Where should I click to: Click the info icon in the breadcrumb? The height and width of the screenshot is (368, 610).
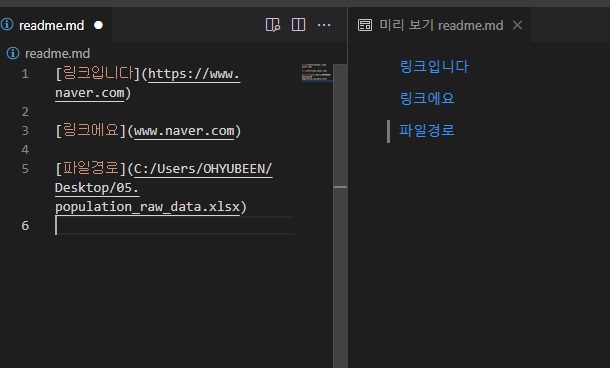pos(13,53)
